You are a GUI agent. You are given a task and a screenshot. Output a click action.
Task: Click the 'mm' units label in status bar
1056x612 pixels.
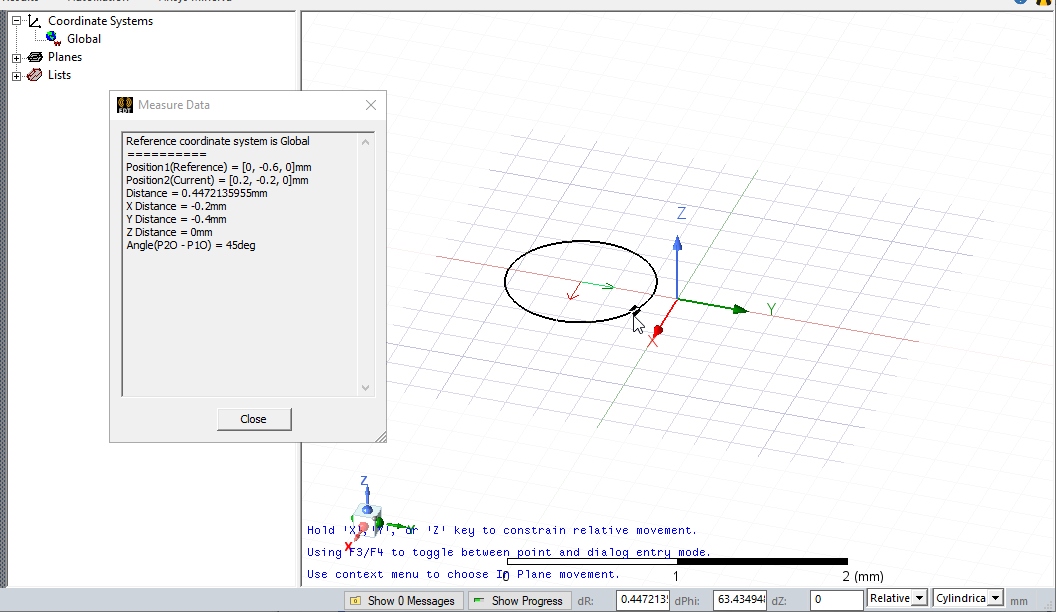click(1019, 601)
